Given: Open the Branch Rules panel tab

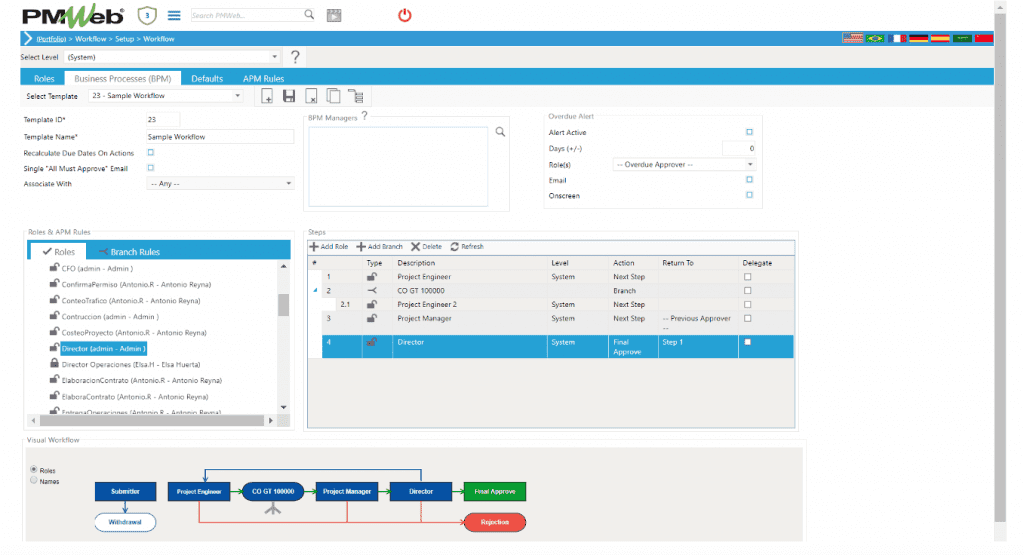Looking at the screenshot, I should (x=129, y=251).
